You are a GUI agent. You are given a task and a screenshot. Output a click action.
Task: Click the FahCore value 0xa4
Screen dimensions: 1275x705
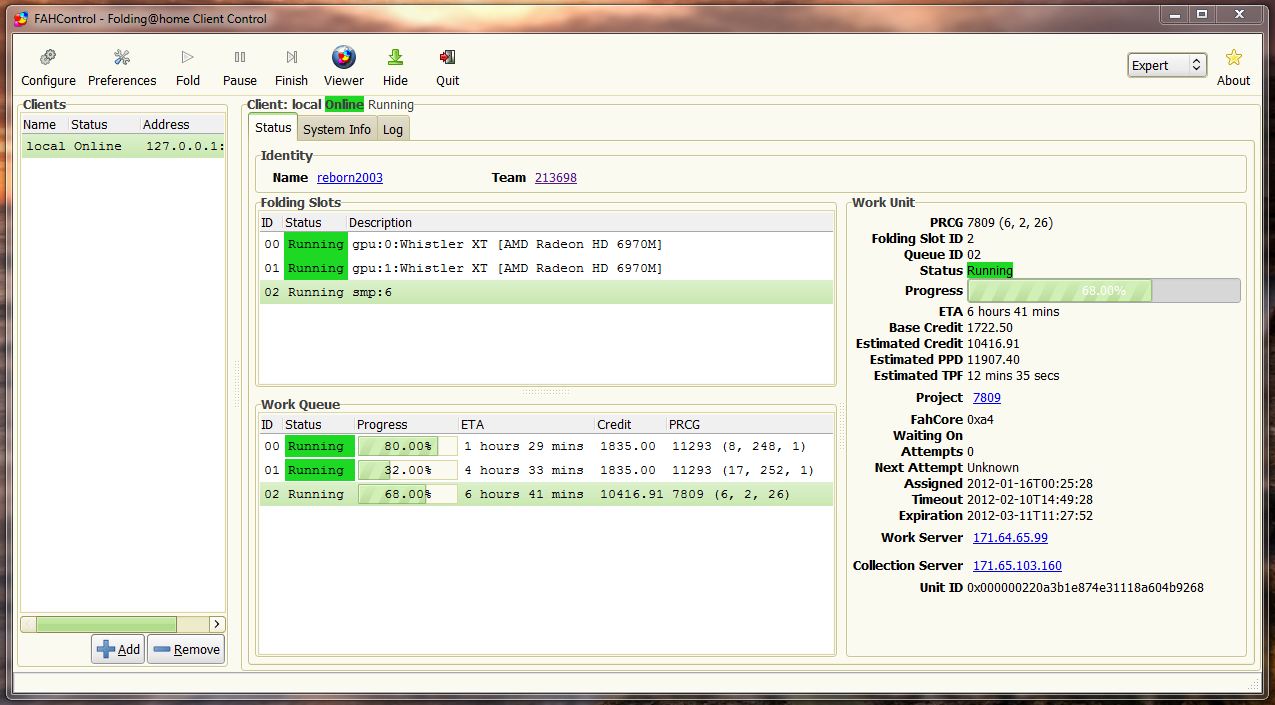pyautogui.click(x=980, y=419)
